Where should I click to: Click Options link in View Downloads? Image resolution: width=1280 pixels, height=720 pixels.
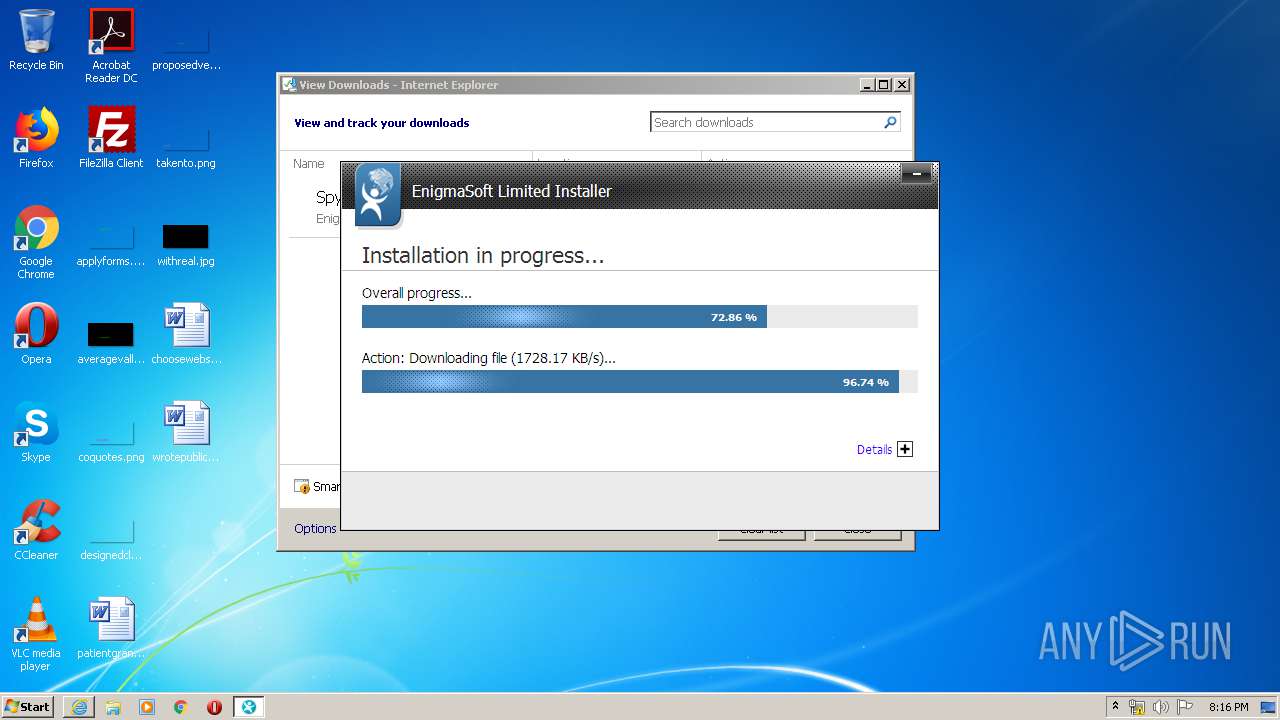point(315,528)
